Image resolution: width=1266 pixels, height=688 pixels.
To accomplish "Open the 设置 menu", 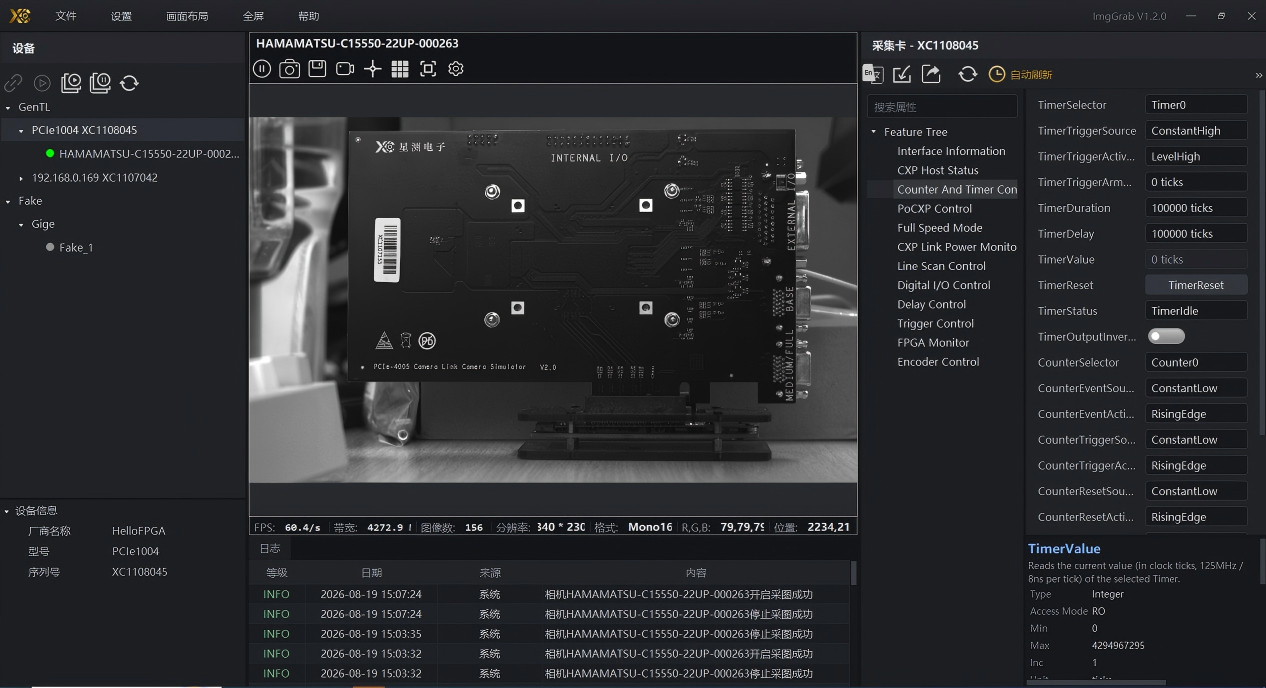I will (121, 16).
